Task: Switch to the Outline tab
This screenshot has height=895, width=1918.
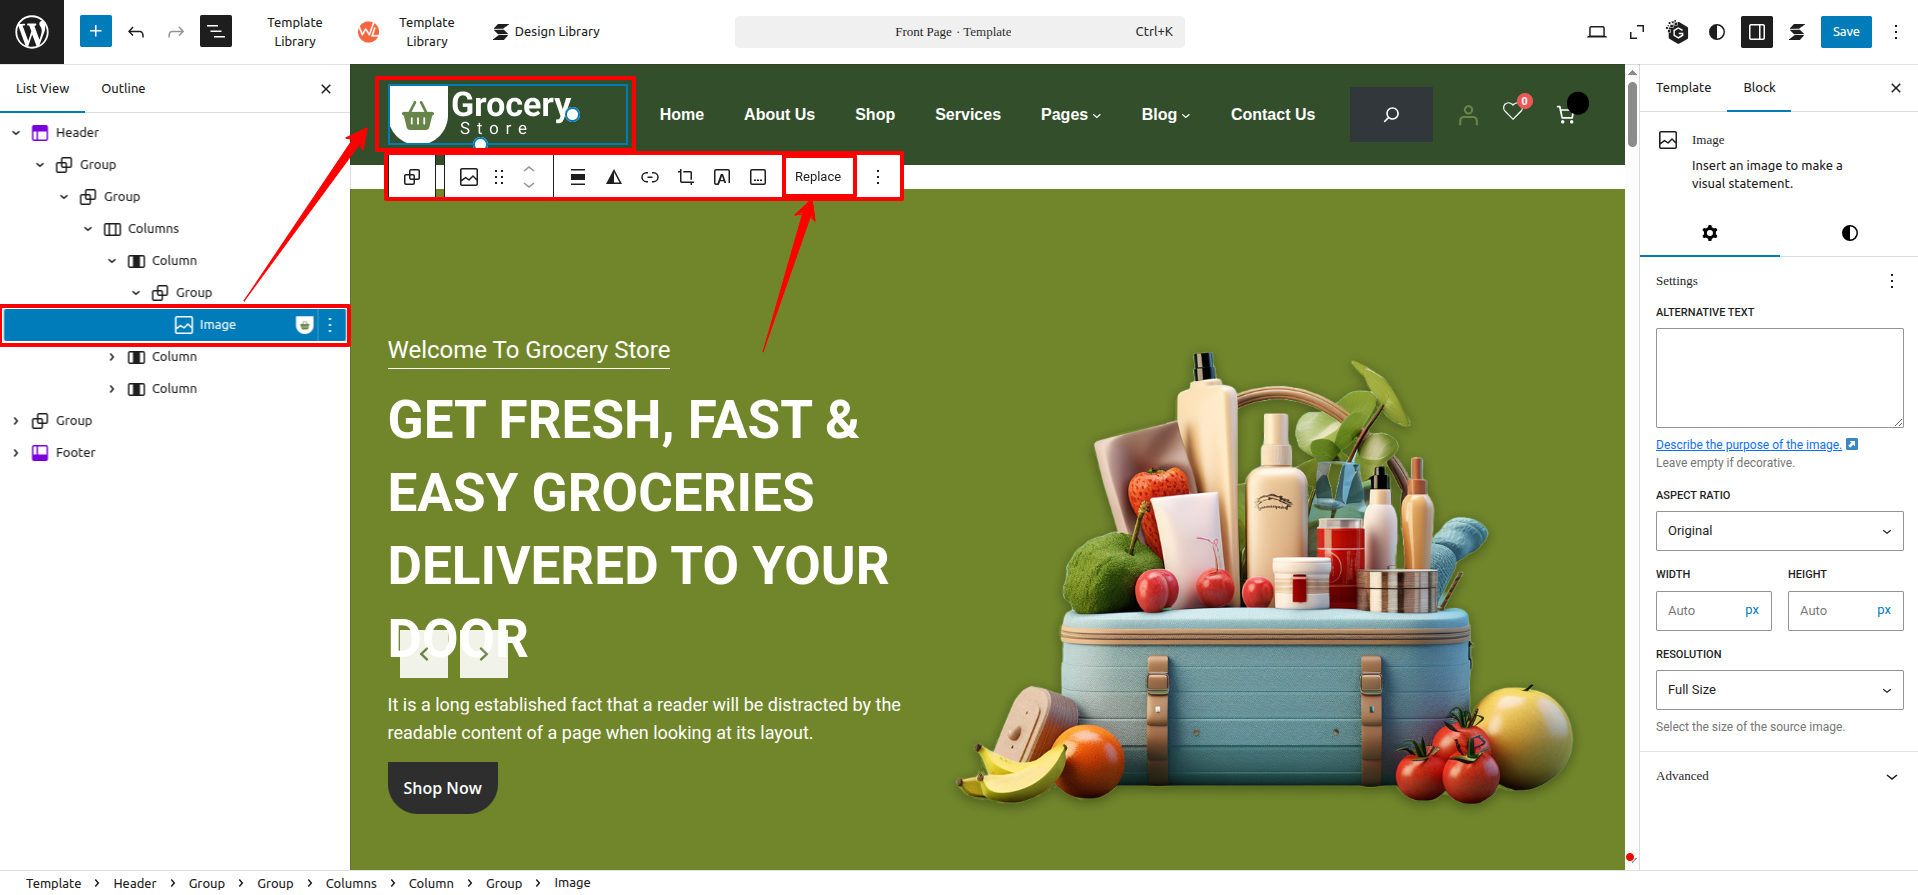Action: tap(123, 88)
